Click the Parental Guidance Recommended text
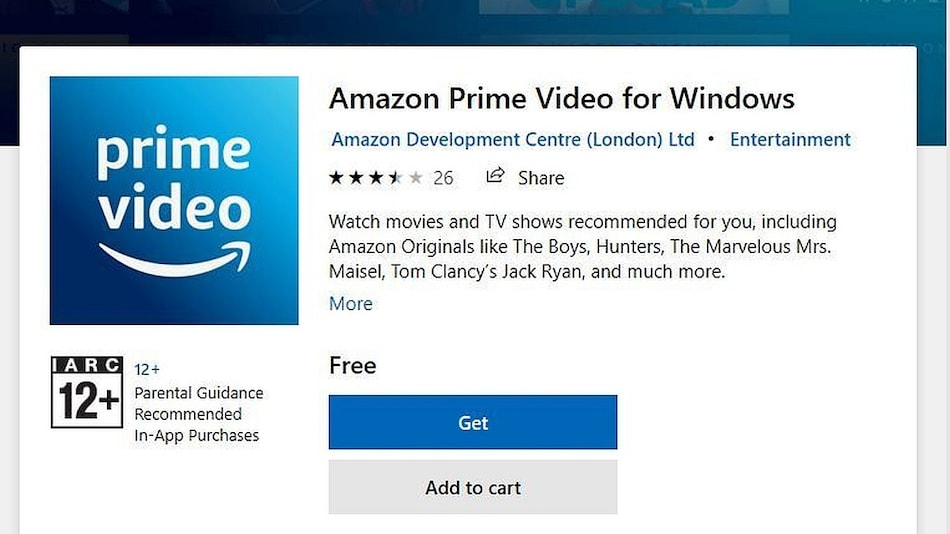Image resolution: width=950 pixels, height=534 pixels. [199, 404]
